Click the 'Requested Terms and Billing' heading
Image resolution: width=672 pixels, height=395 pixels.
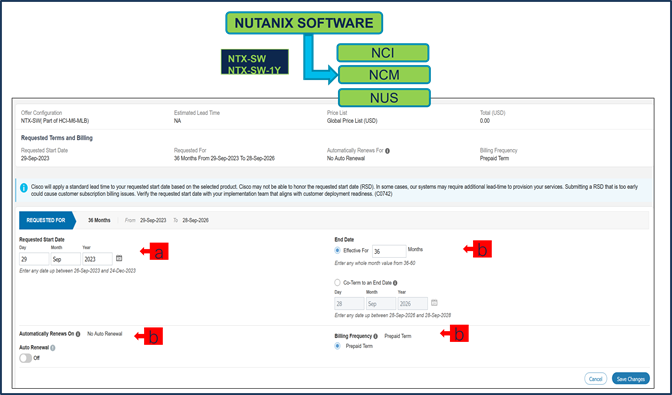click(x=57, y=138)
